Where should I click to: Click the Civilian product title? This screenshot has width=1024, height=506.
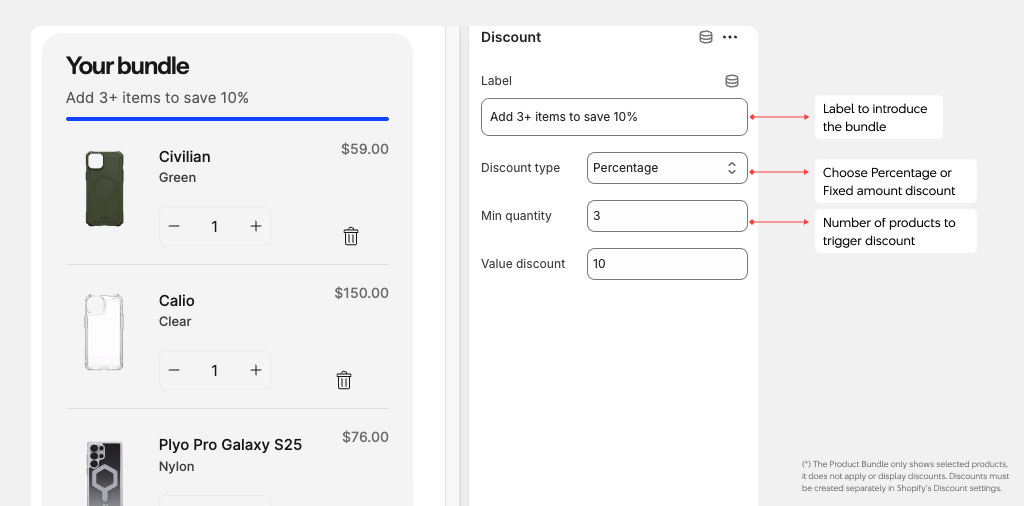[x=185, y=157]
